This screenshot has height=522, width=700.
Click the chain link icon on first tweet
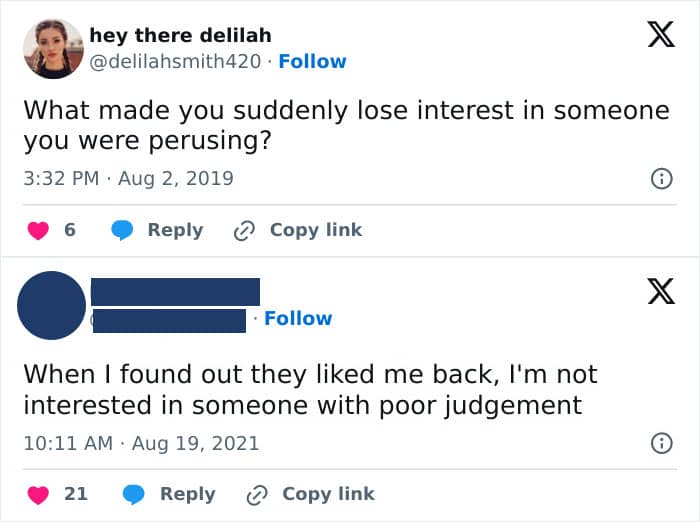(x=245, y=231)
